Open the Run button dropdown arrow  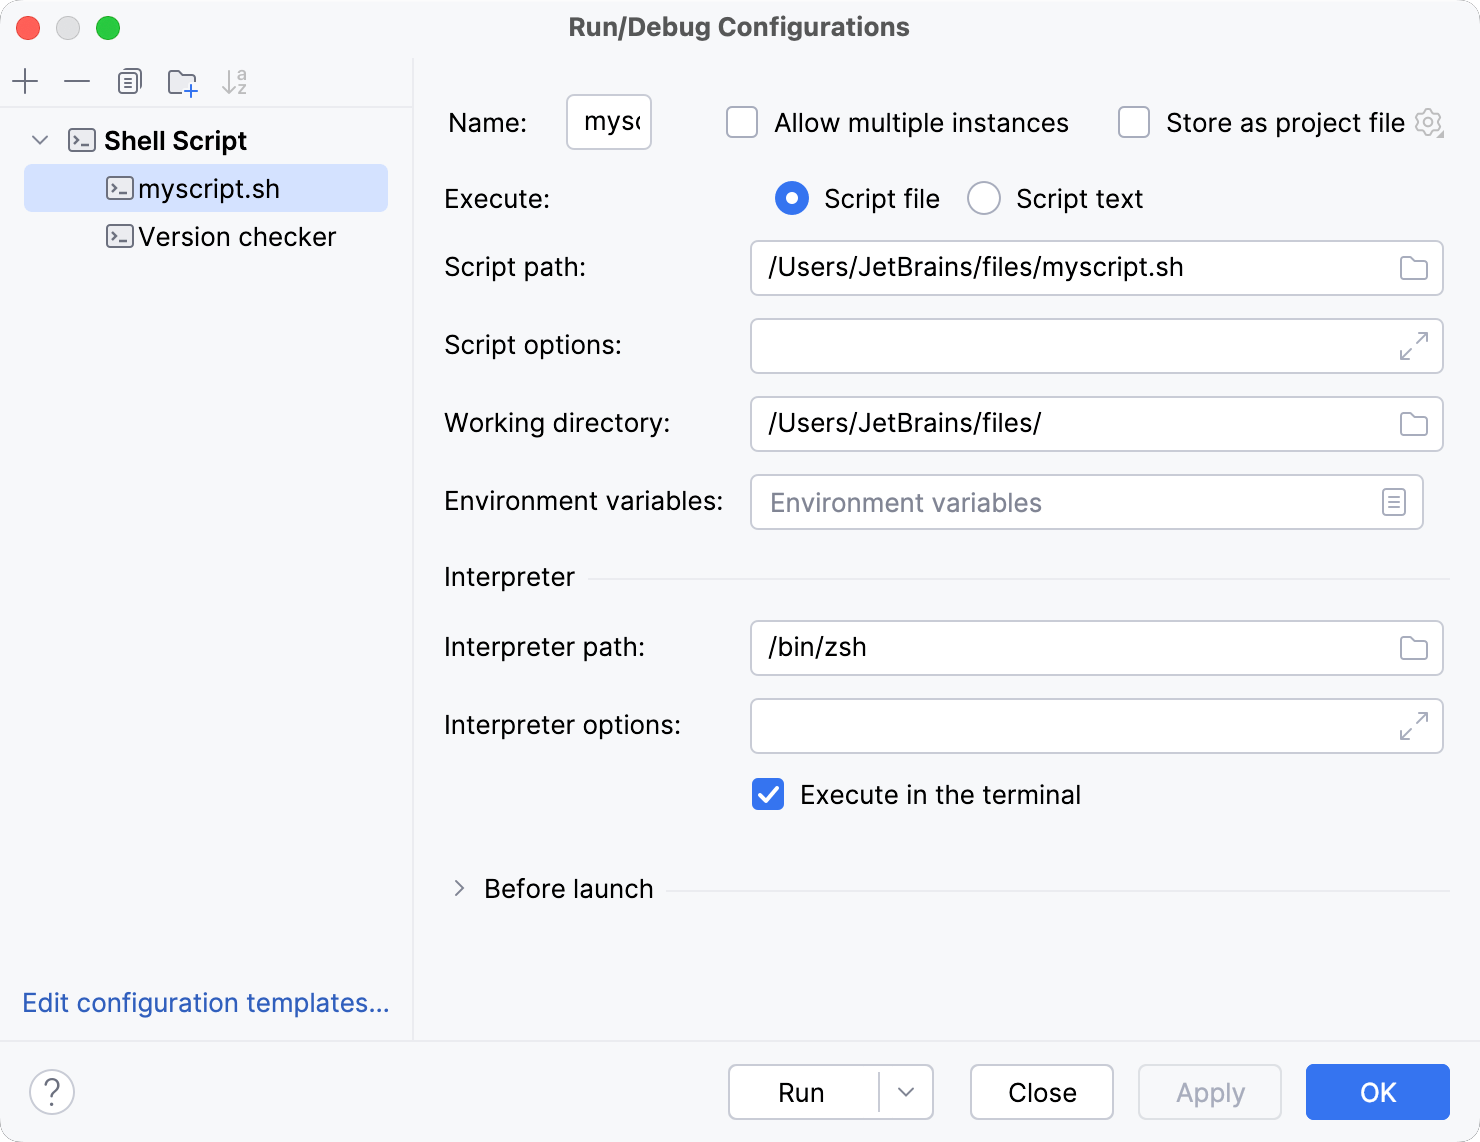(906, 1092)
